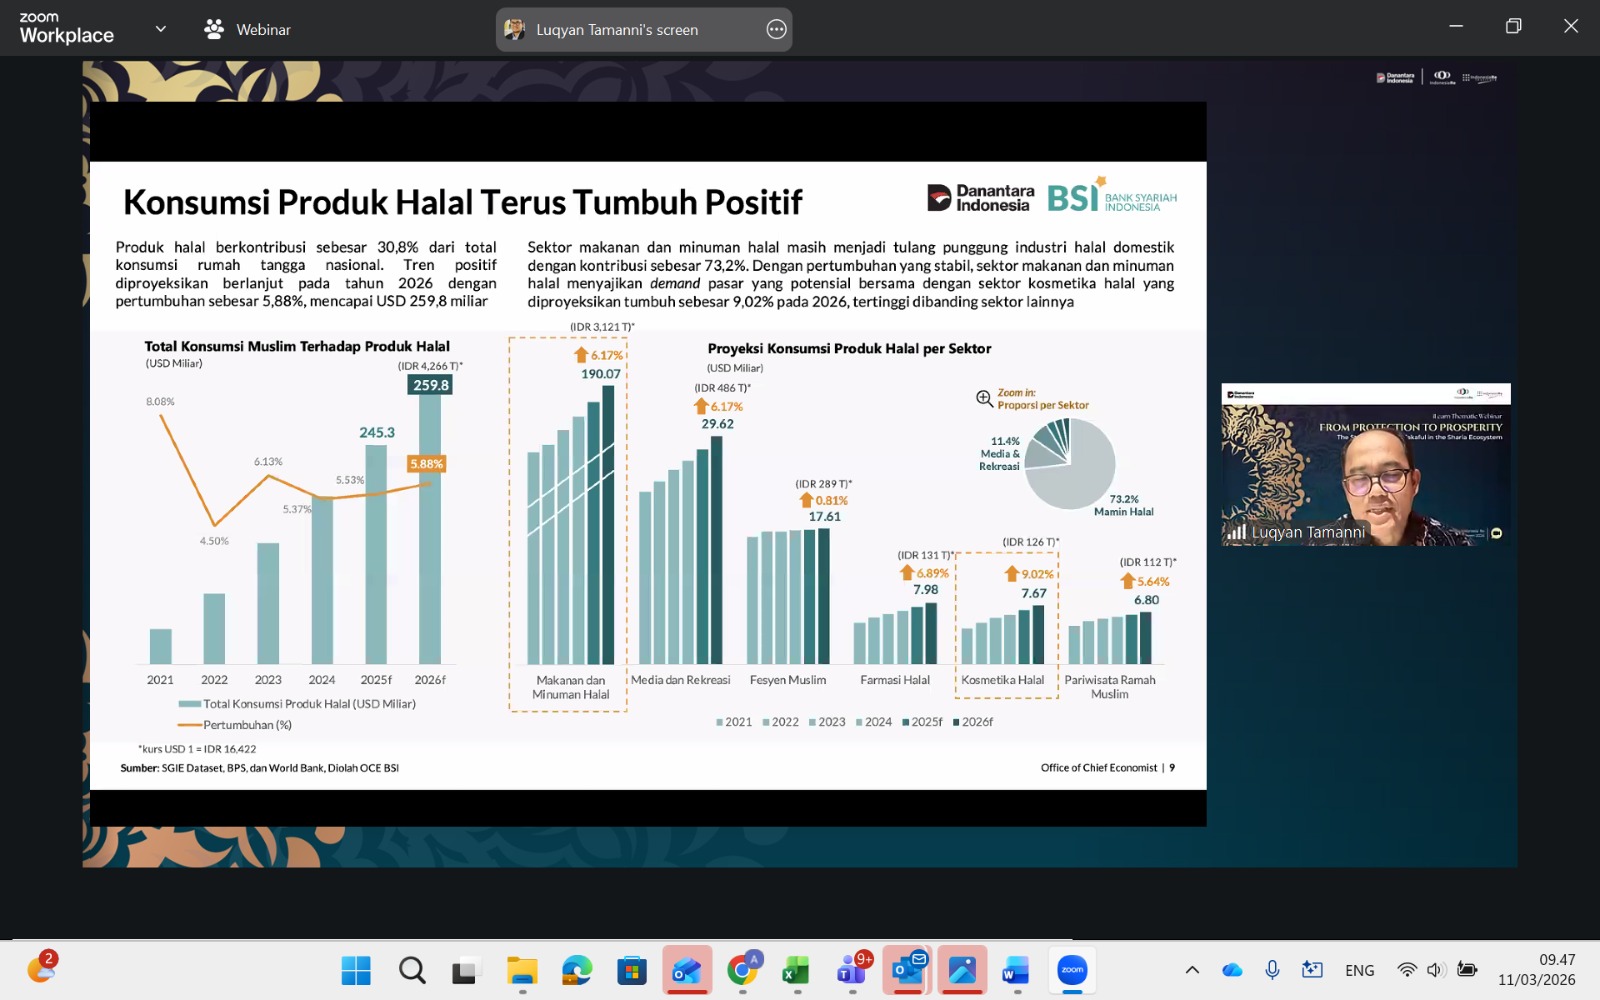Open the Photos app in taskbar
This screenshot has height=1000, width=1600.
(962, 970)
